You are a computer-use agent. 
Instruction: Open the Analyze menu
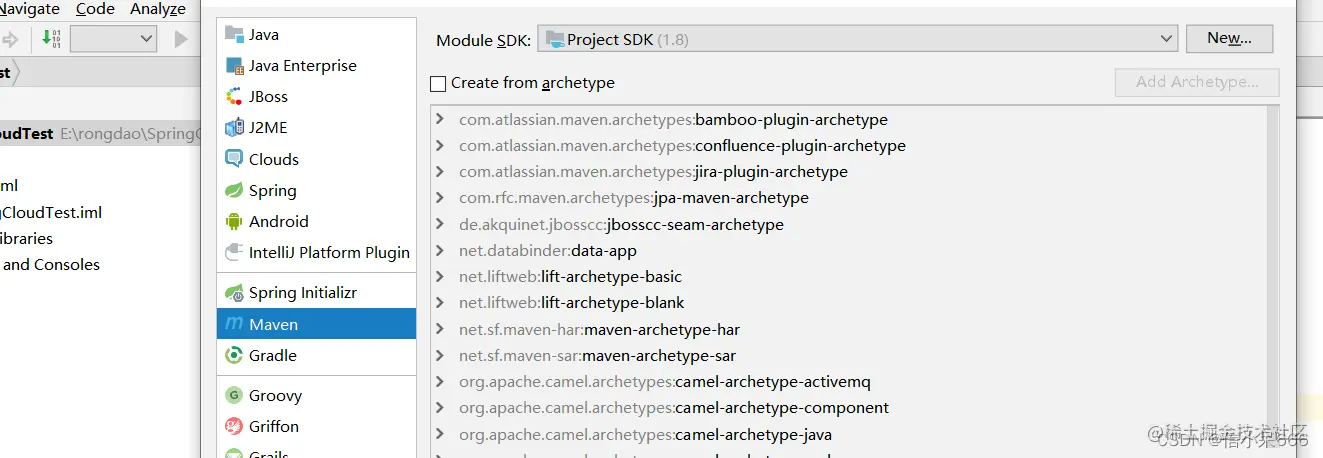(158, 9)
